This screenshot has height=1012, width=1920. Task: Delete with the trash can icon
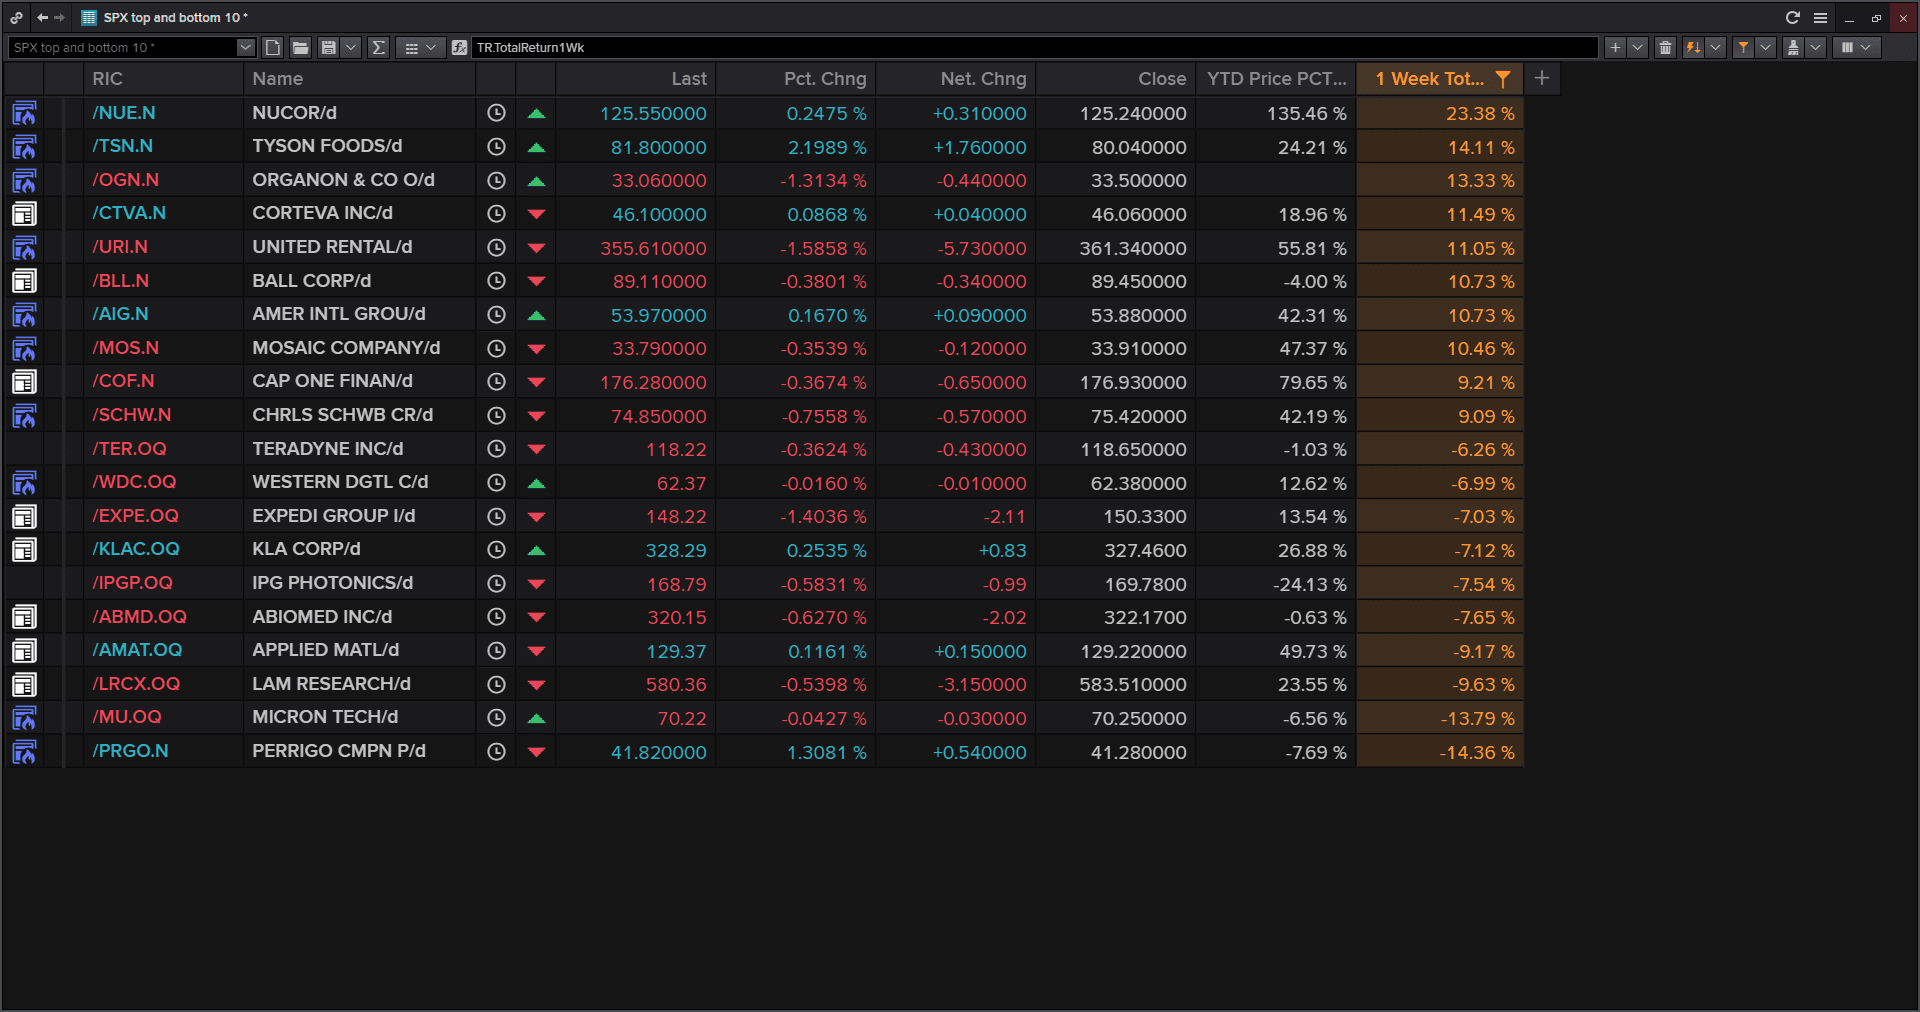point(1665,47)
